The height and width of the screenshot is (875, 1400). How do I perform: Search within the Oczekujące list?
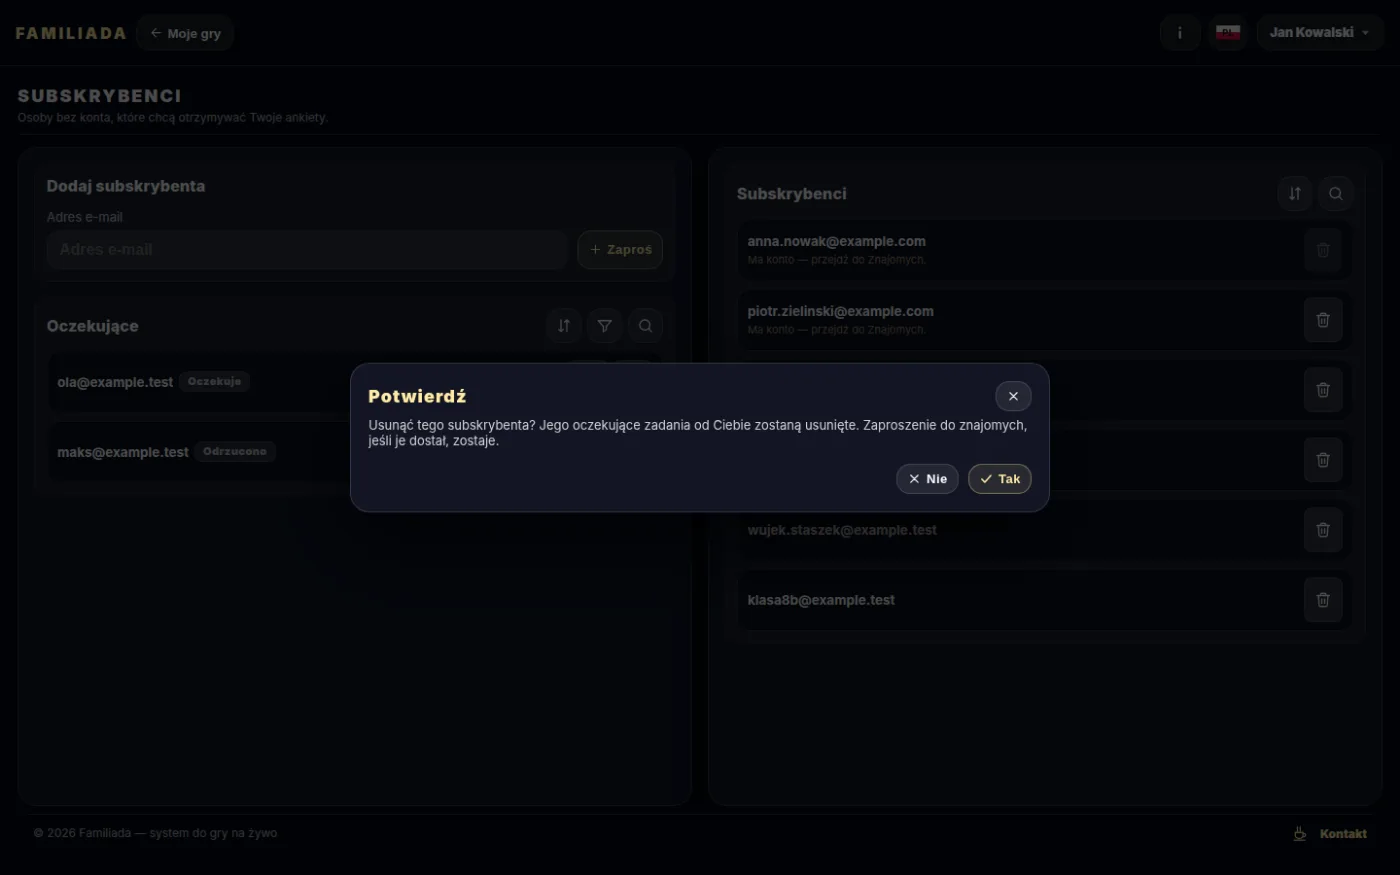(646, 326)
